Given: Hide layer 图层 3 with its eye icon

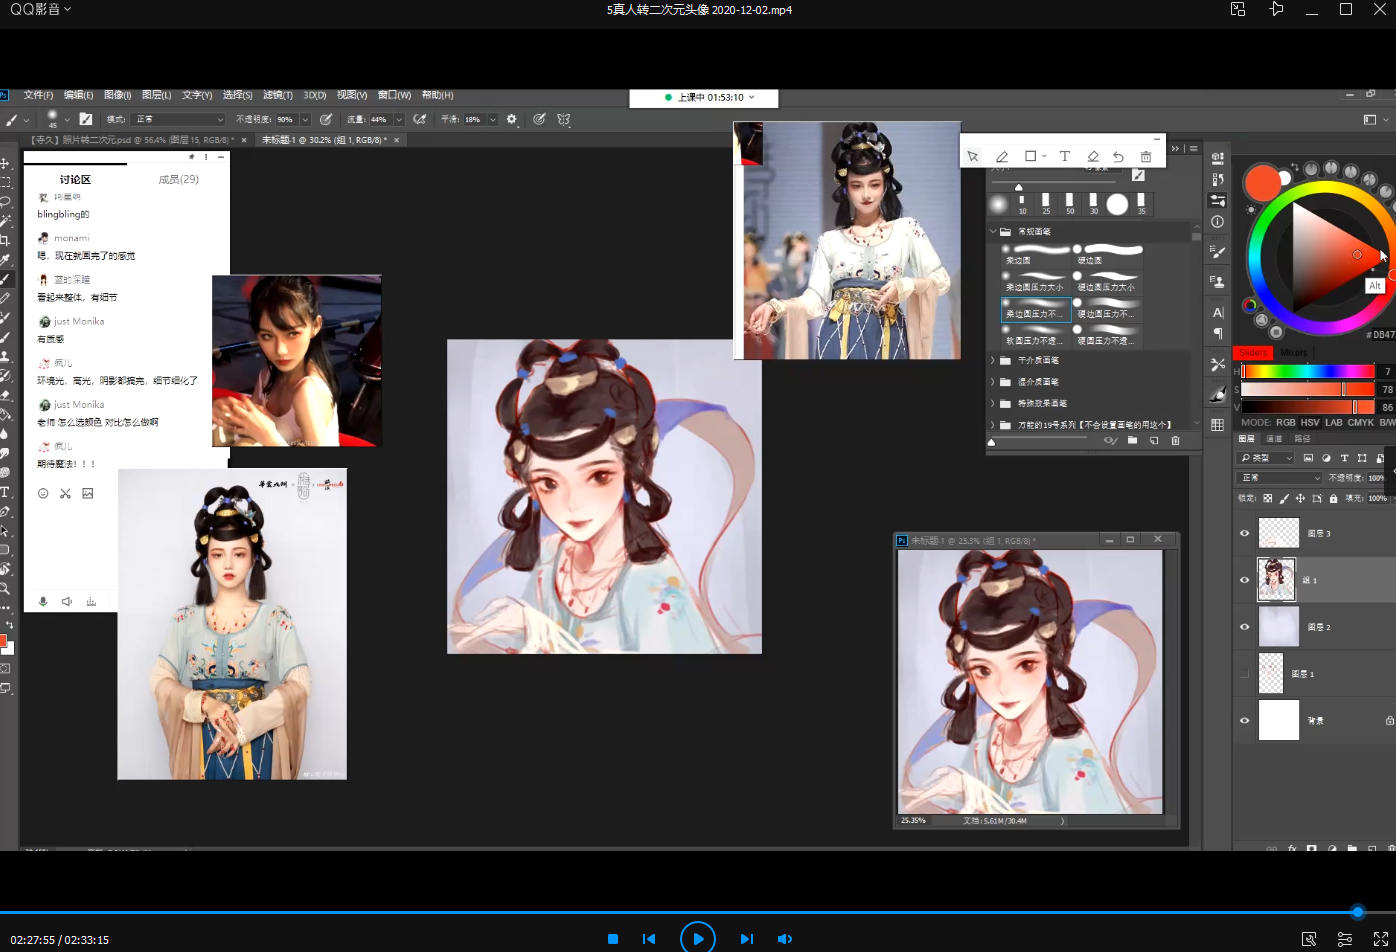Looking at the screenshot, I should click(x=1245, y=534).
